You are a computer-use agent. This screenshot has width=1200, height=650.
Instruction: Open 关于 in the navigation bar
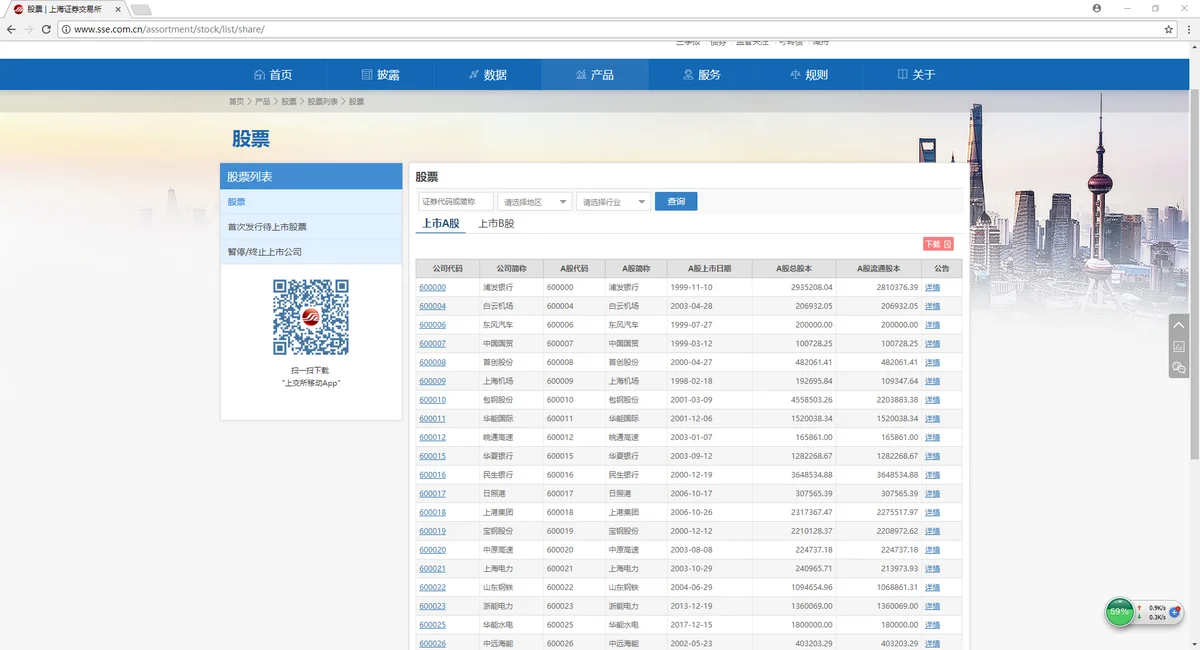pyautogui.click(x=916, y=75)
